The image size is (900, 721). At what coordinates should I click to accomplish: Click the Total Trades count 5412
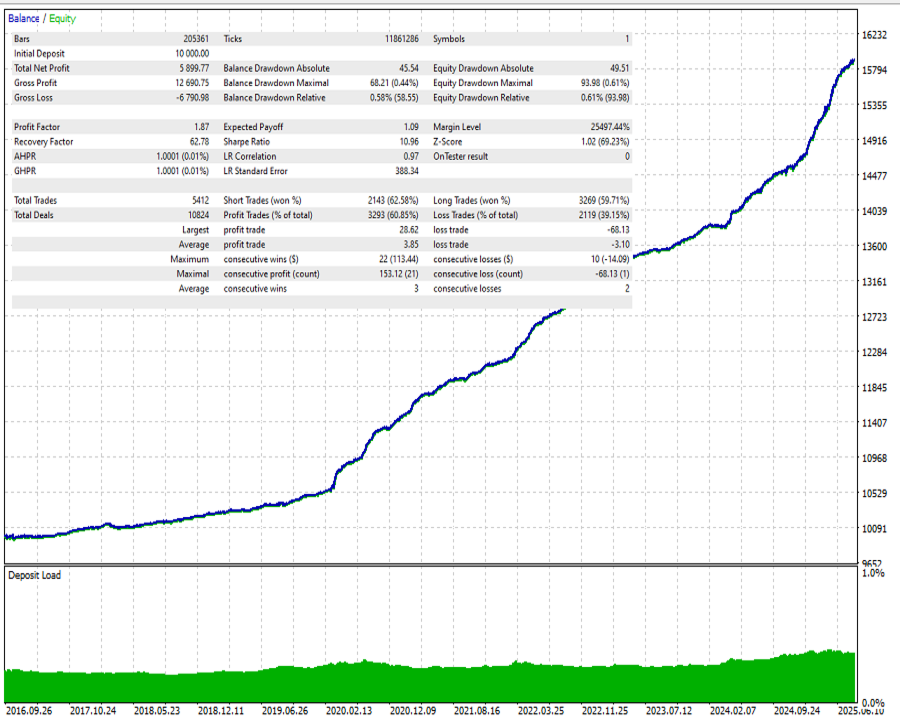(x=200, y=200)
